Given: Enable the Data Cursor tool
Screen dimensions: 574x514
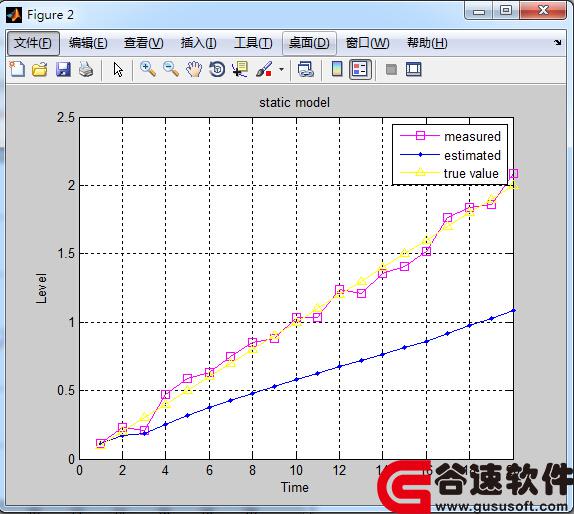Looking at the screenshot, I should point(240,69).
